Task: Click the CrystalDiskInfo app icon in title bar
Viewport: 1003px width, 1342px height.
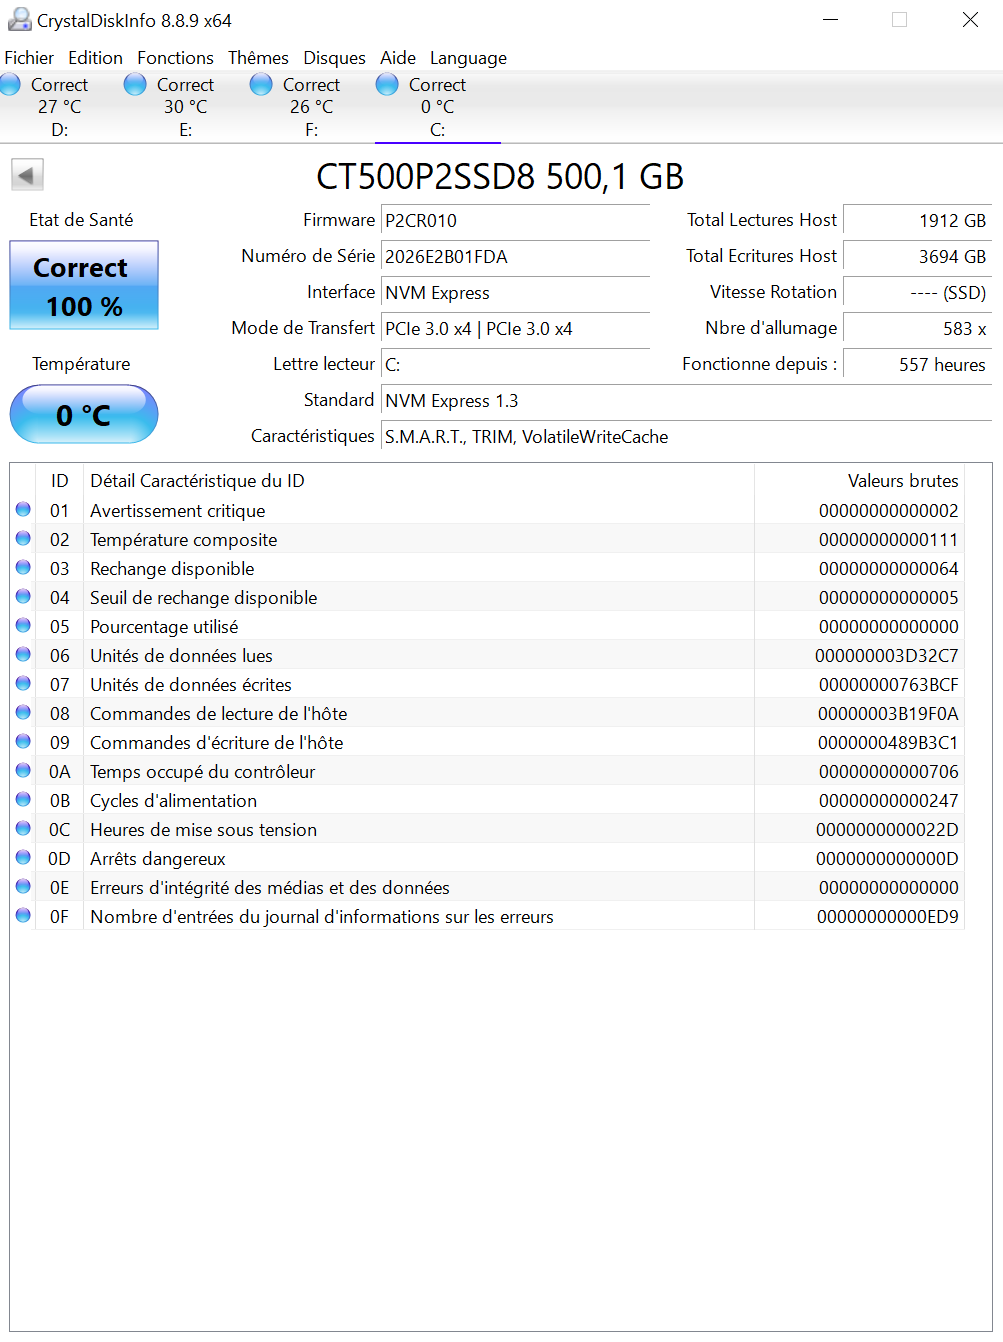Action: [x=19, y=19]
